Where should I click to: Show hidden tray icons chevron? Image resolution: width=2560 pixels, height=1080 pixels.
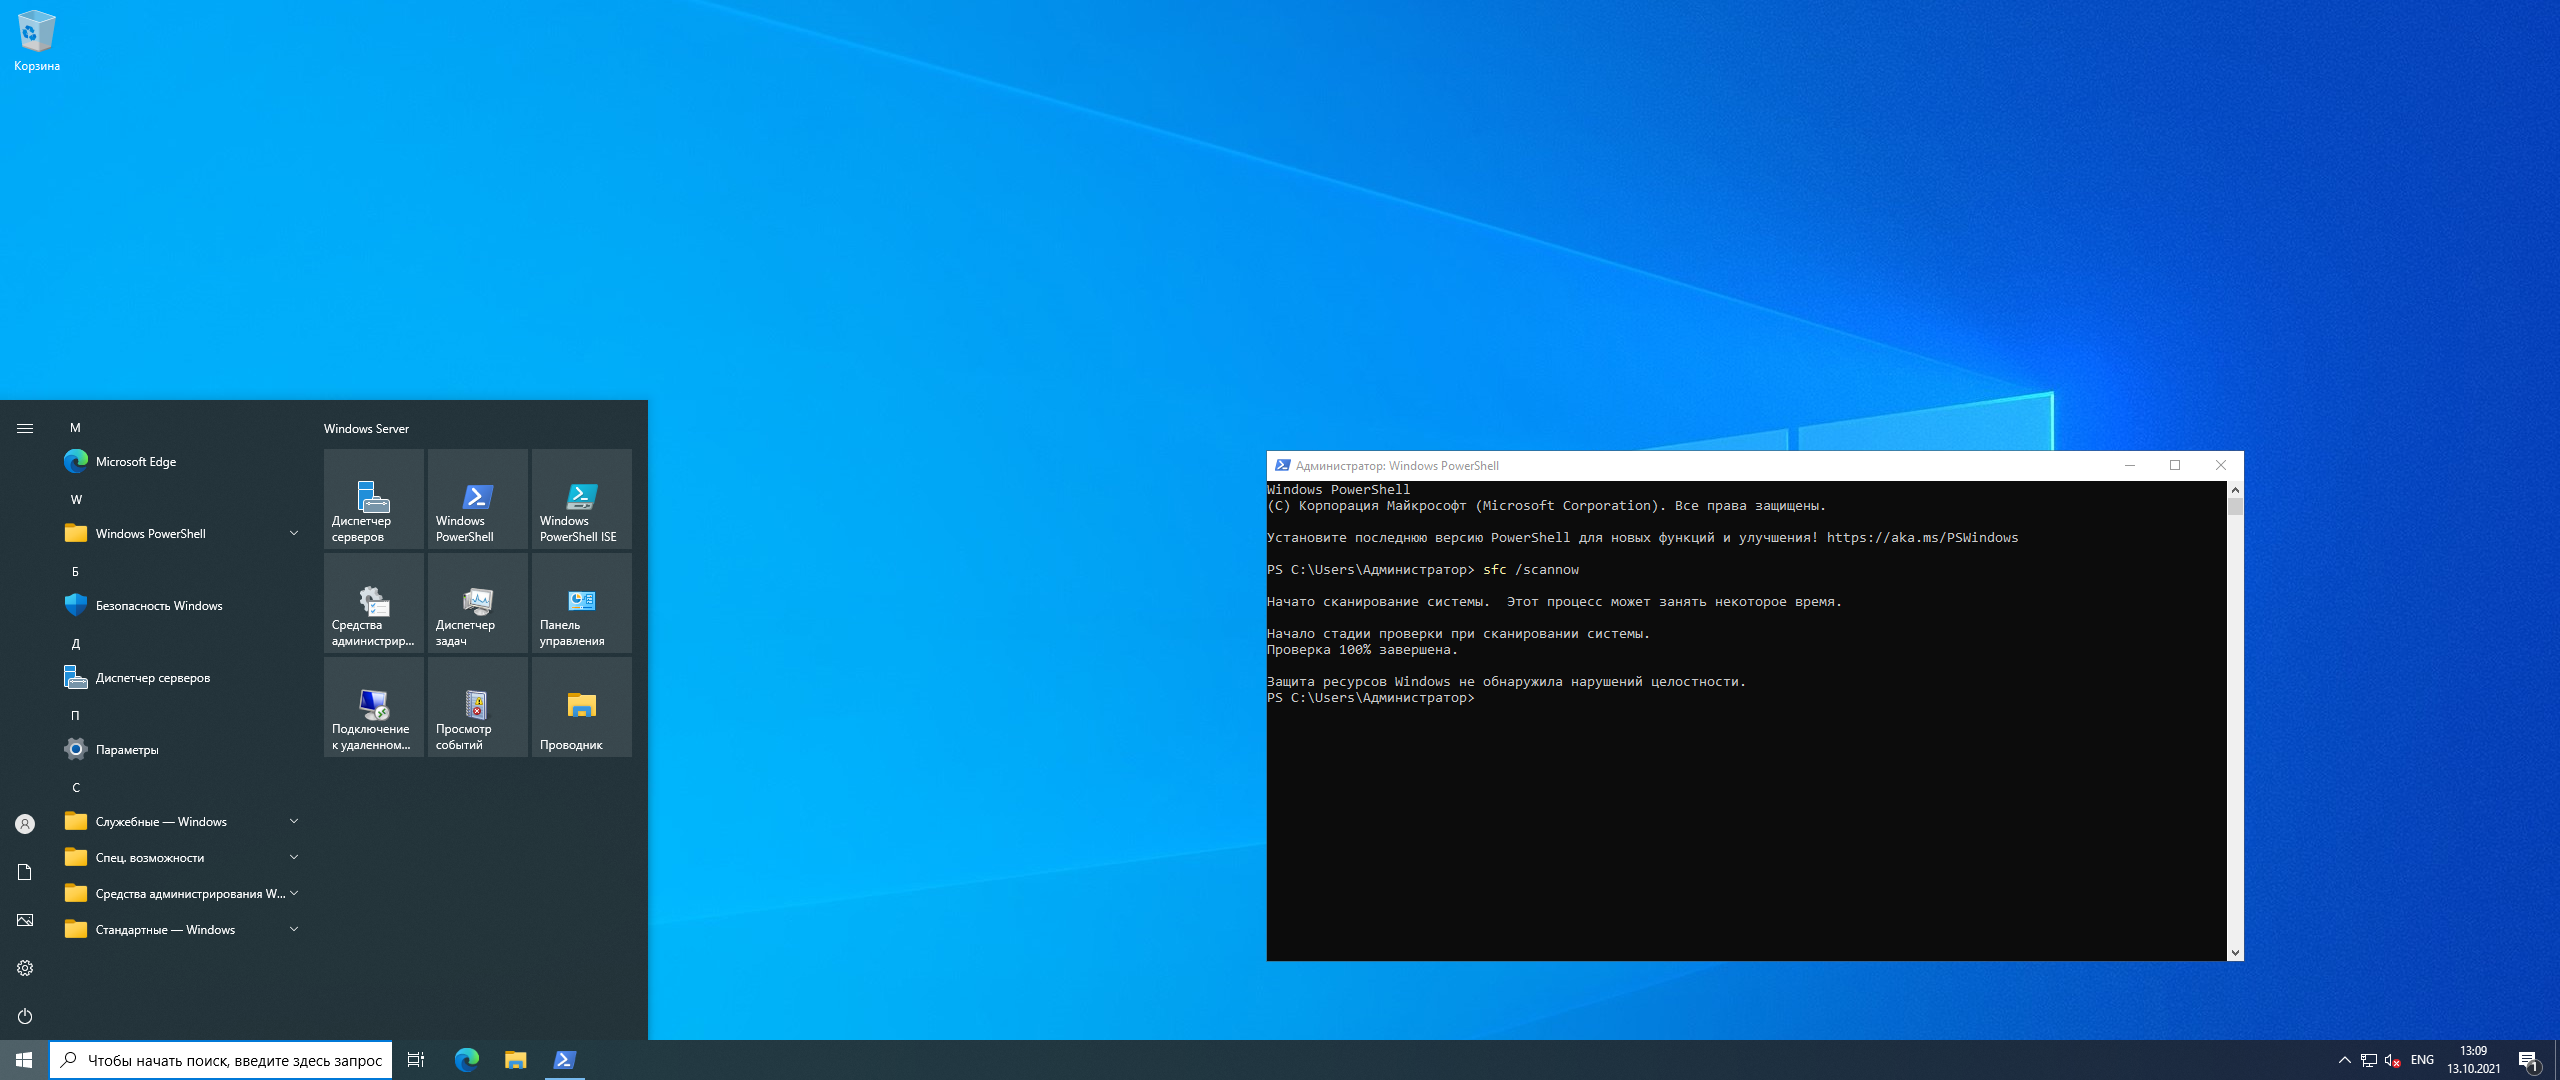pyautogui.click(x=2345, y=1060)
